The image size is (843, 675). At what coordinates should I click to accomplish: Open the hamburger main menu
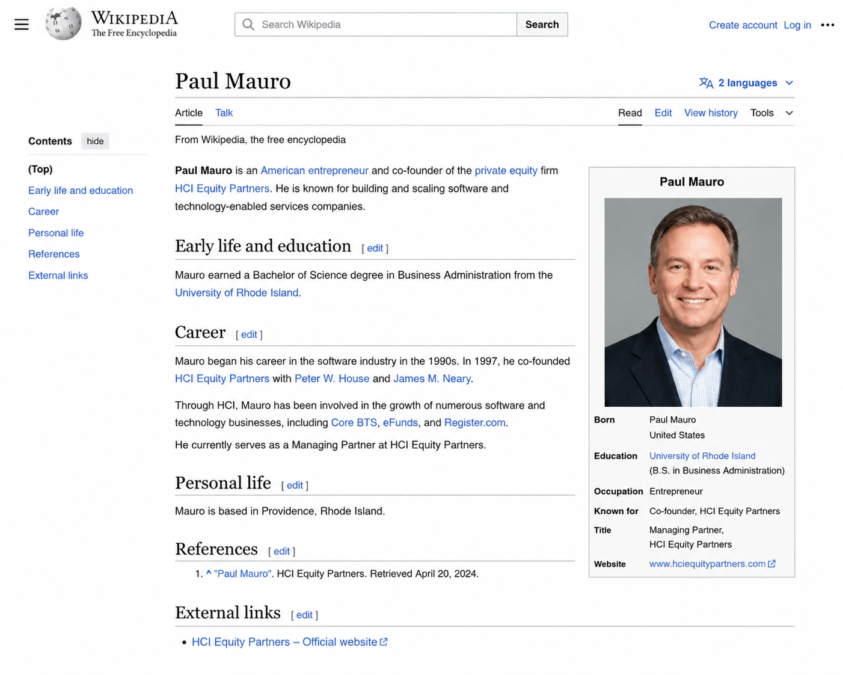[x=22, y=24]
